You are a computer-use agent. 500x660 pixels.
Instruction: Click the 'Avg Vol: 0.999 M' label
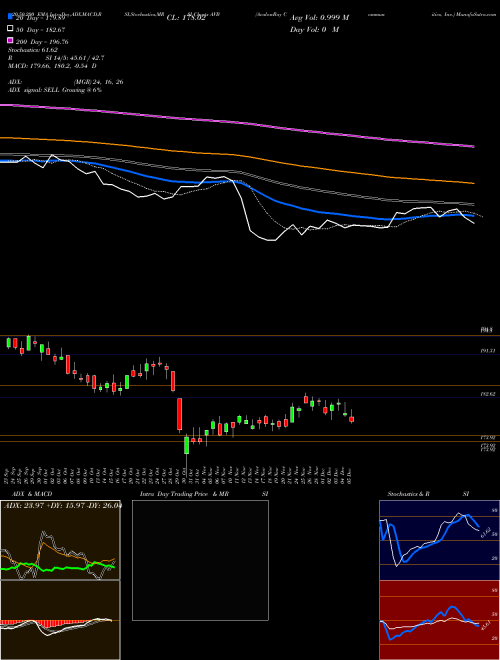(x=319, y=18)
